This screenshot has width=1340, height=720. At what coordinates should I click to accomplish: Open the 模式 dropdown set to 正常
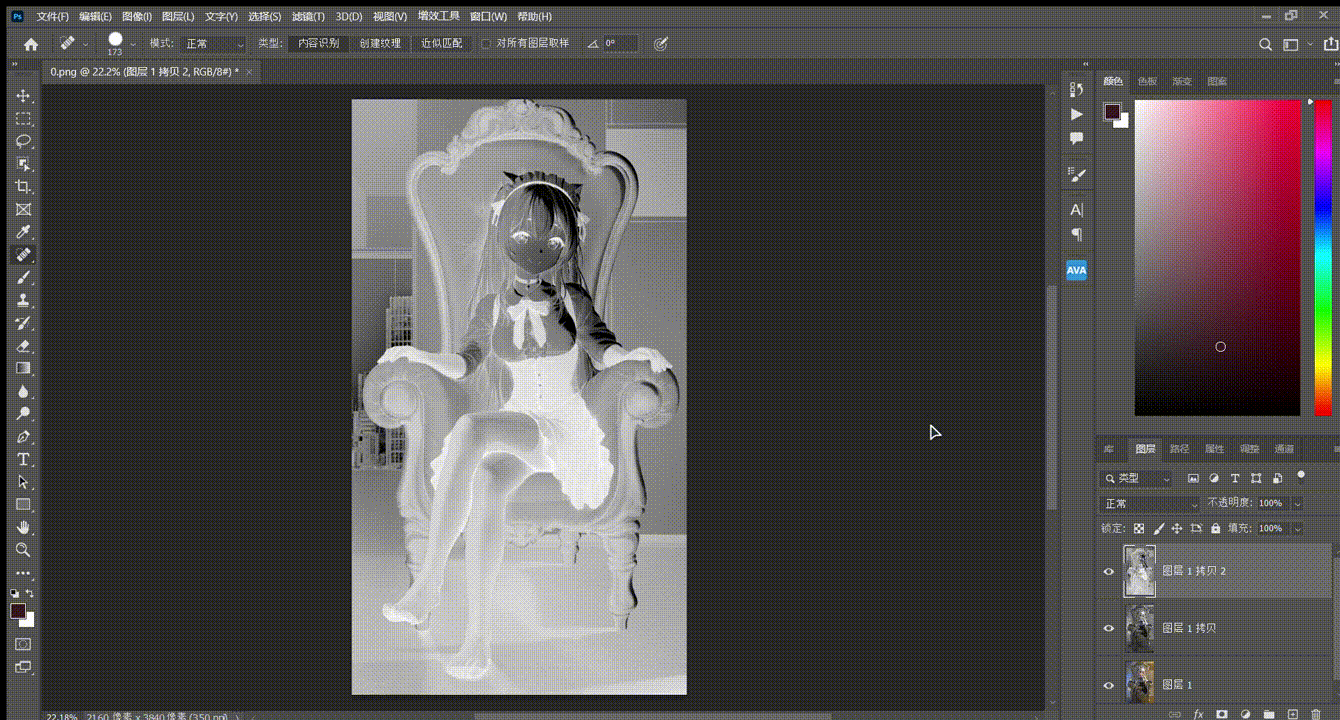(x=213, y=44)
